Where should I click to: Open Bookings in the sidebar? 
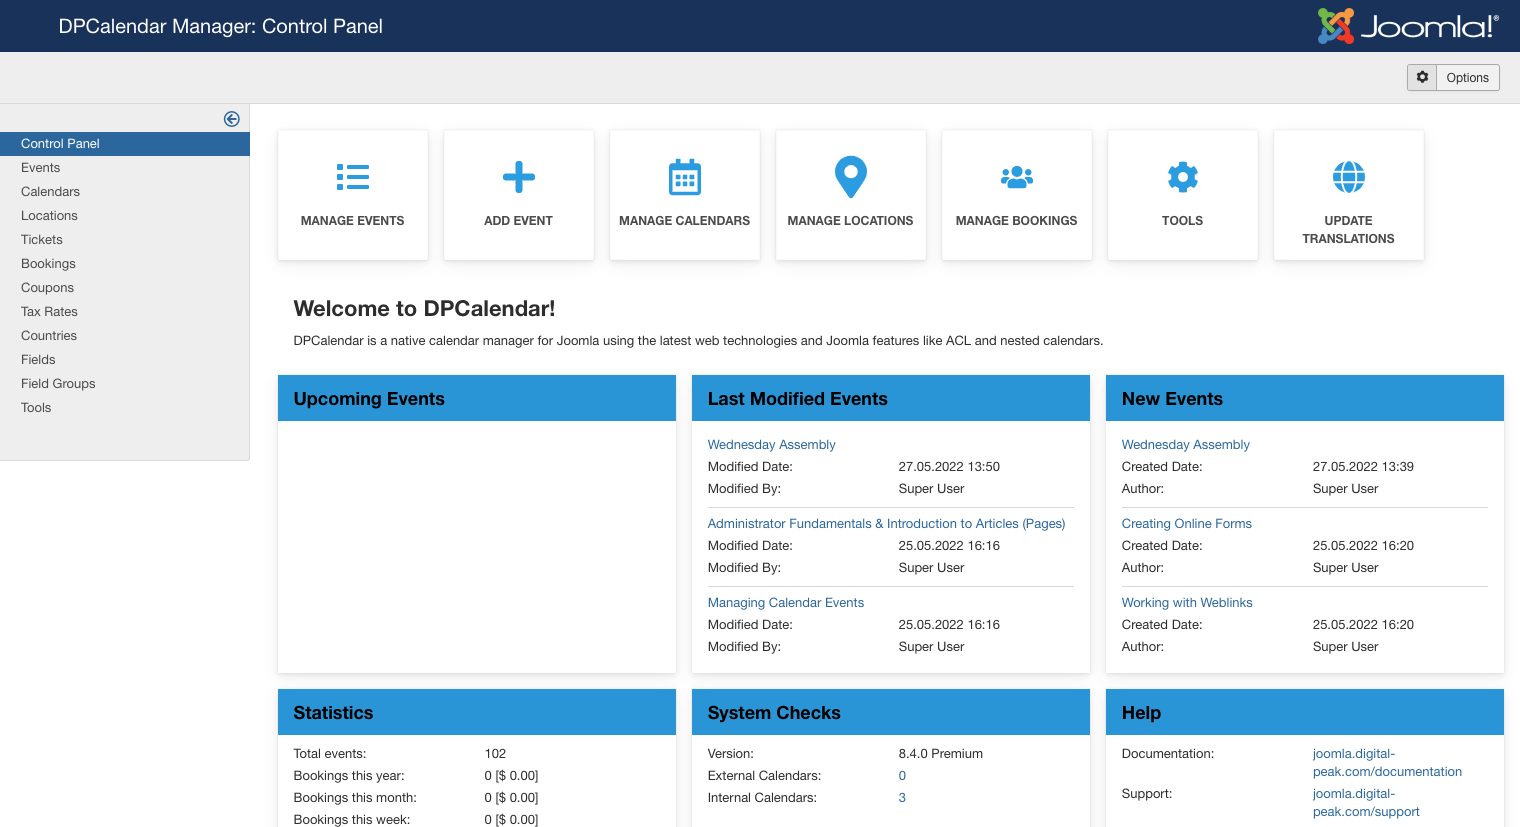pyautogui.click(x=125, y=264)
